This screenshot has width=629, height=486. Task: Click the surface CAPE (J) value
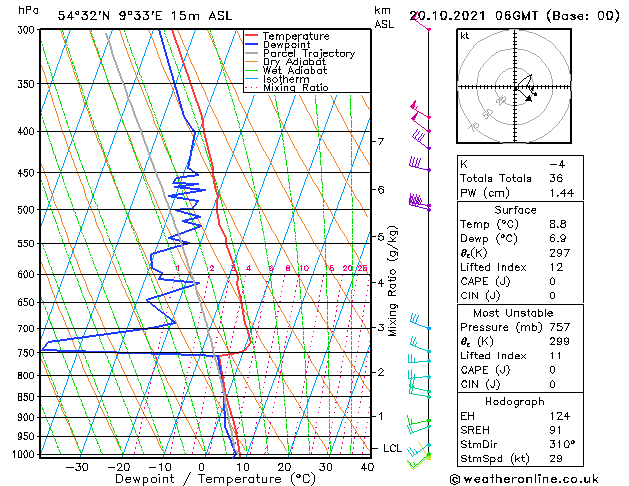pyautogui.click(x=553, y=281)
